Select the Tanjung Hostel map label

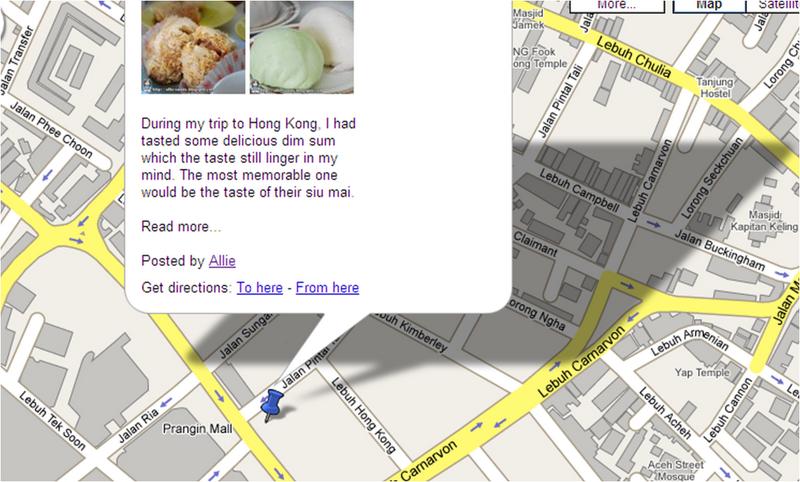point(715,88)
